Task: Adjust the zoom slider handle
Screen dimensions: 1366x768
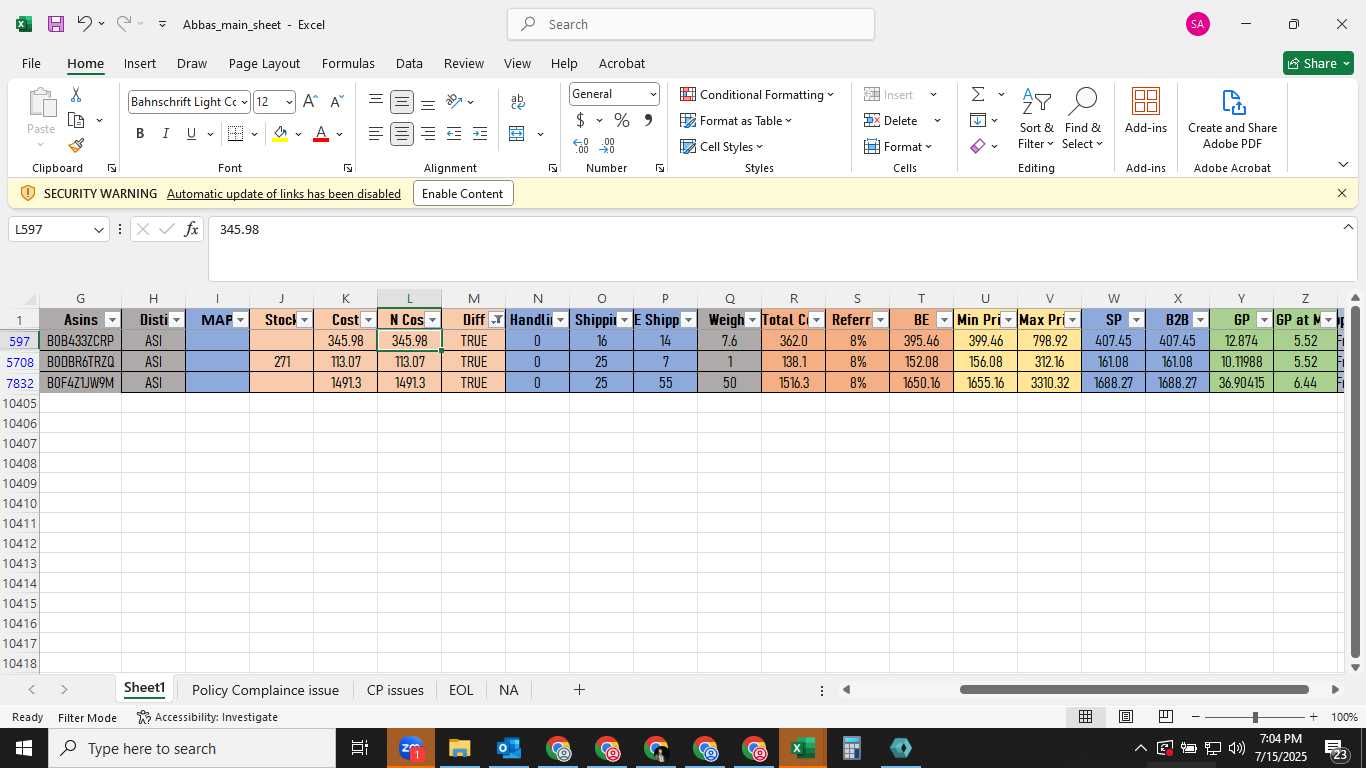Action: 1255,717
